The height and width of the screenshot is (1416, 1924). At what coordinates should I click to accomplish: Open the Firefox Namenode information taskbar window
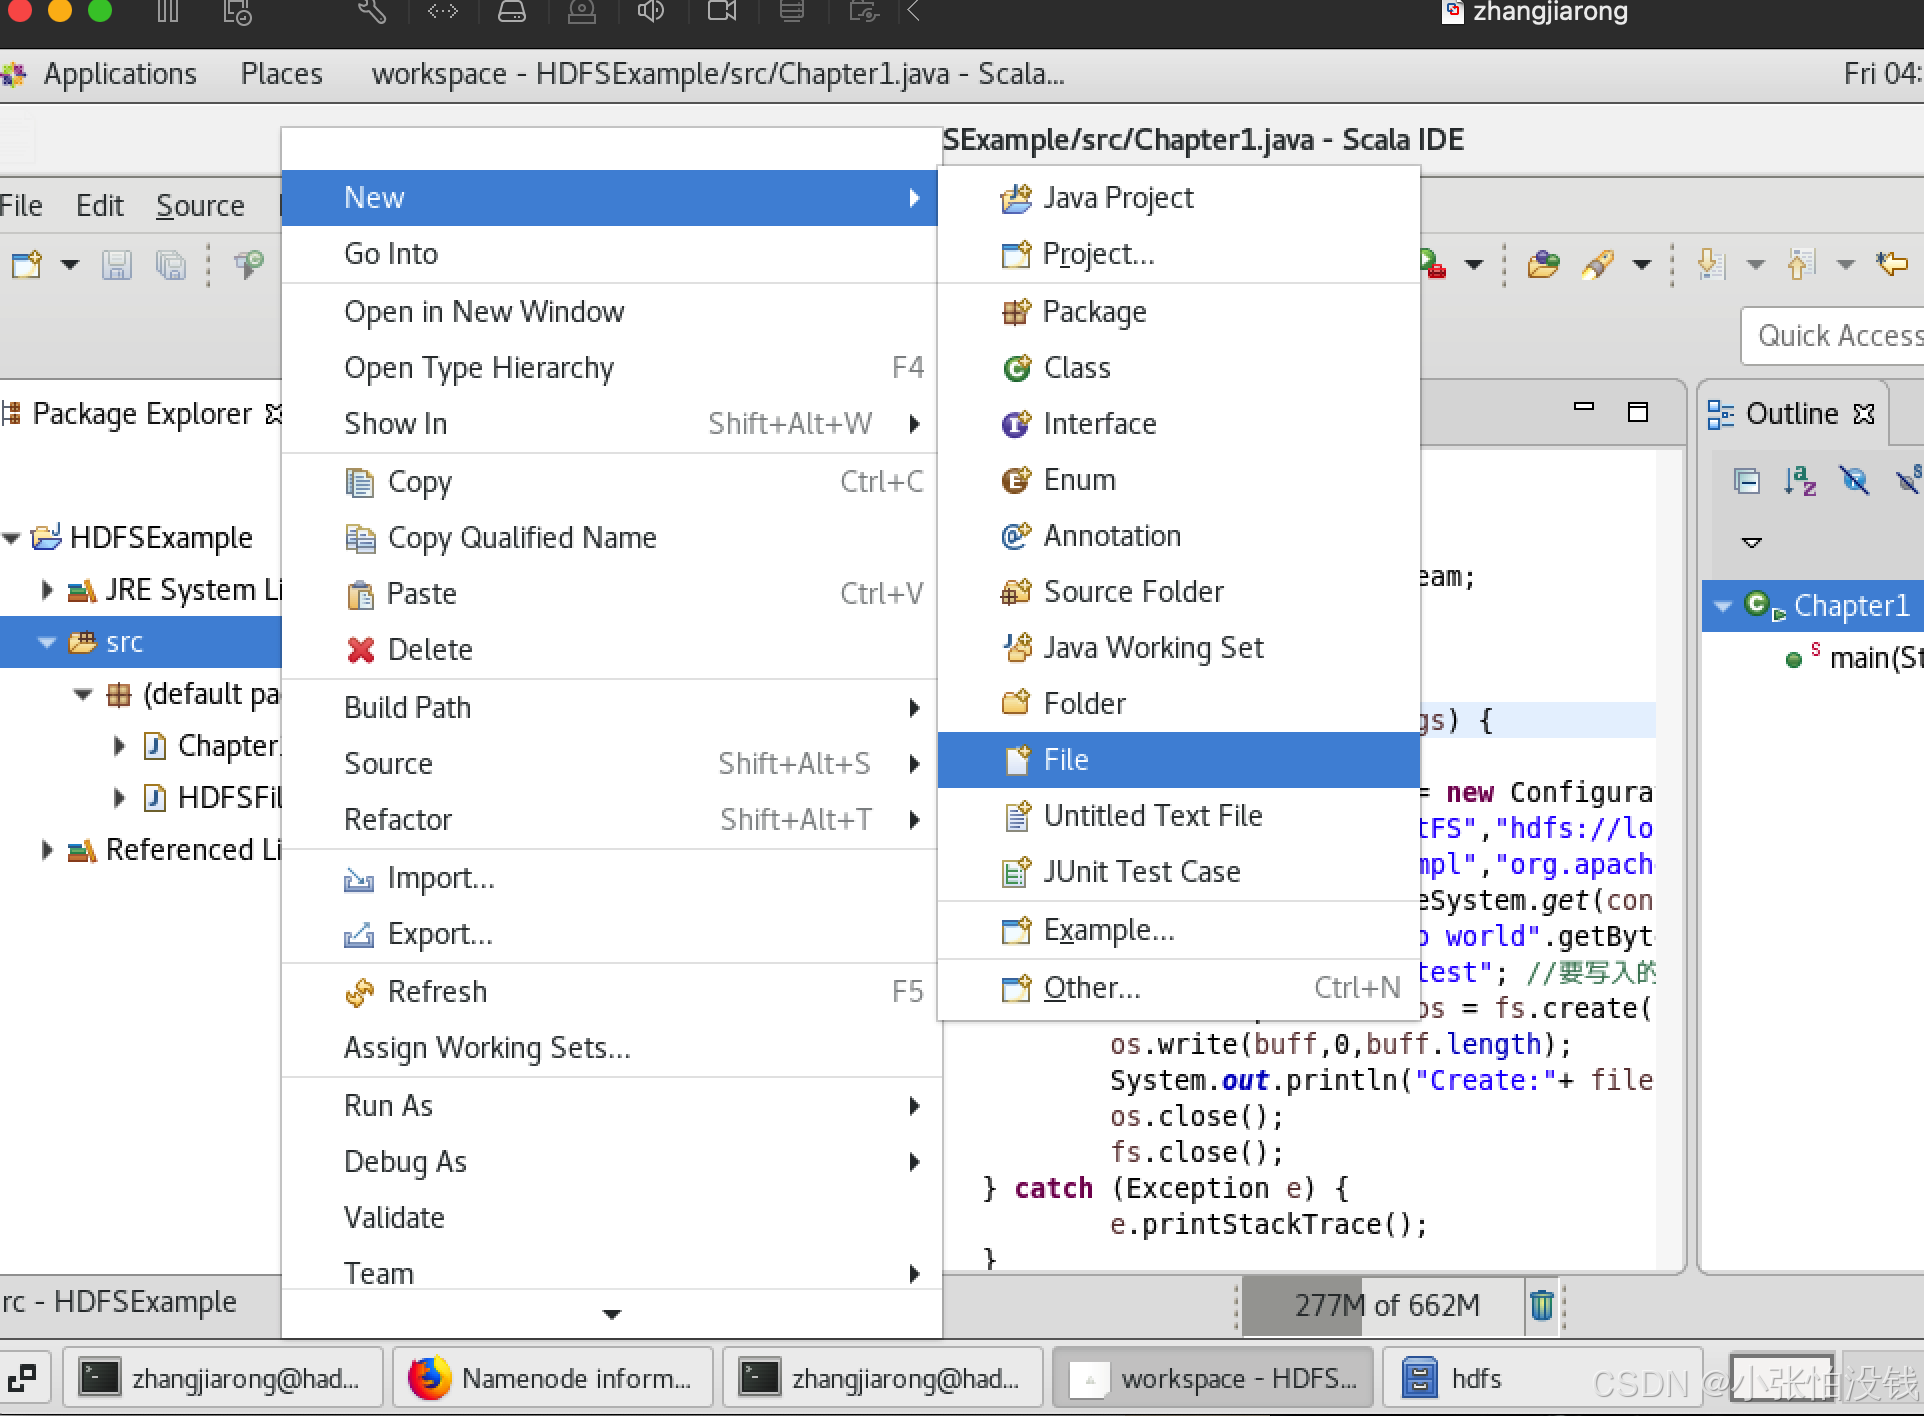point(553,1377)
